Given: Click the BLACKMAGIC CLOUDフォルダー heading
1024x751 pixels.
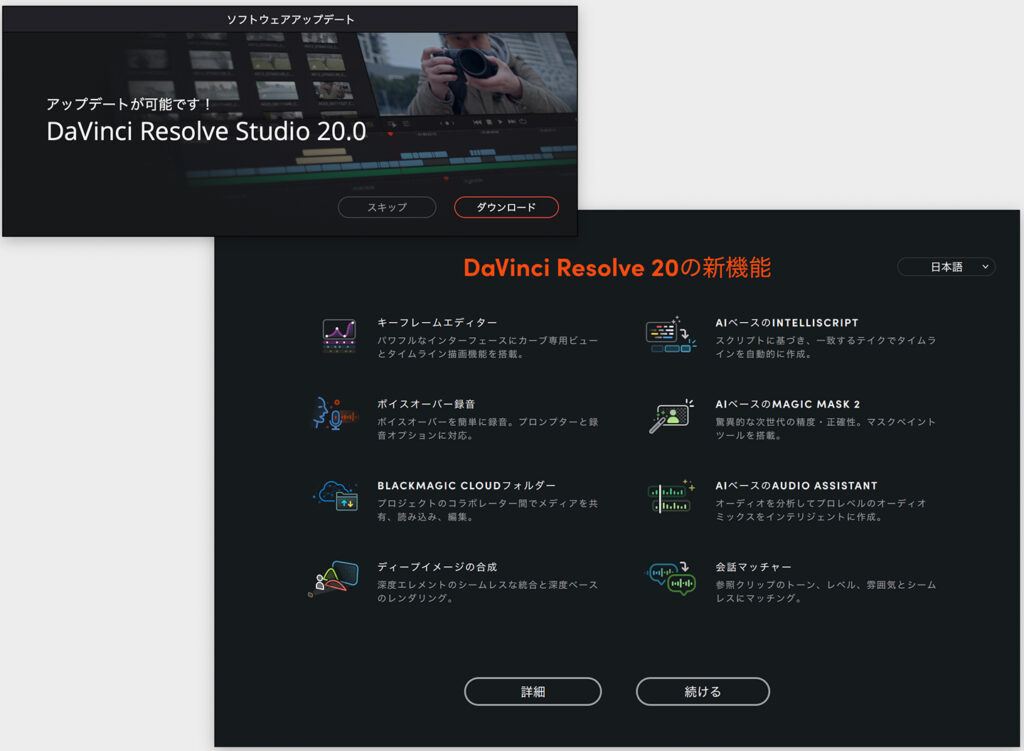Looking at the screenshot, I should point(466,486).
